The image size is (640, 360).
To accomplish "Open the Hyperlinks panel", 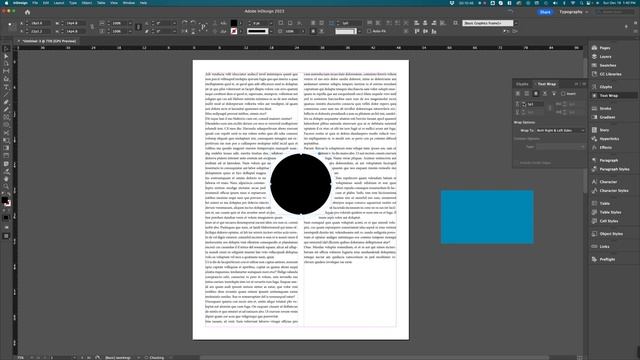I will tap(609, 139).
